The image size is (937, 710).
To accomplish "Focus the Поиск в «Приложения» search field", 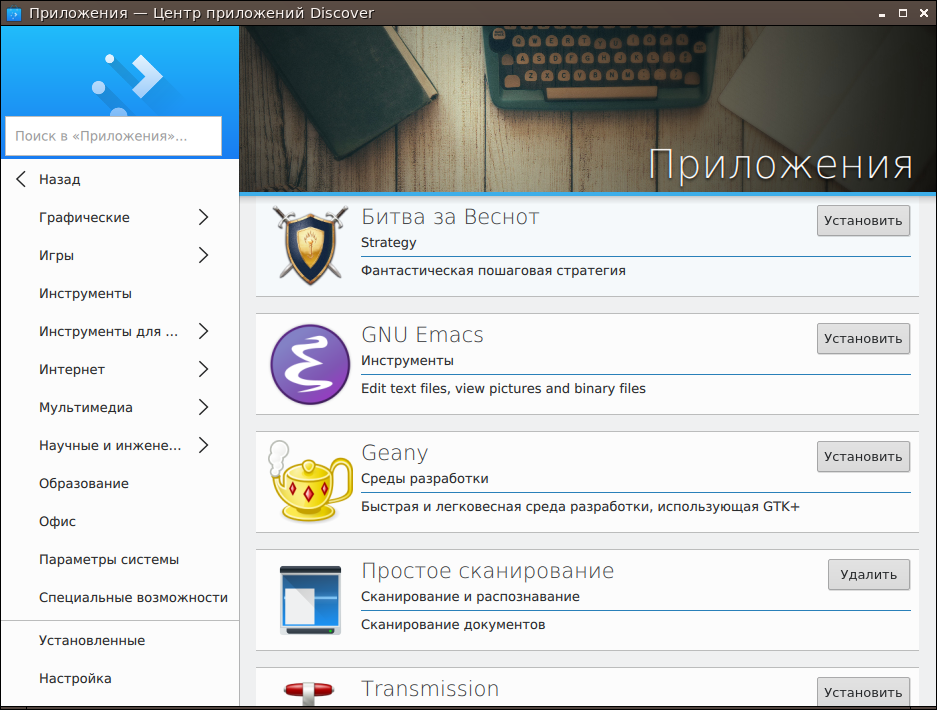I will (x=113, y=136).
